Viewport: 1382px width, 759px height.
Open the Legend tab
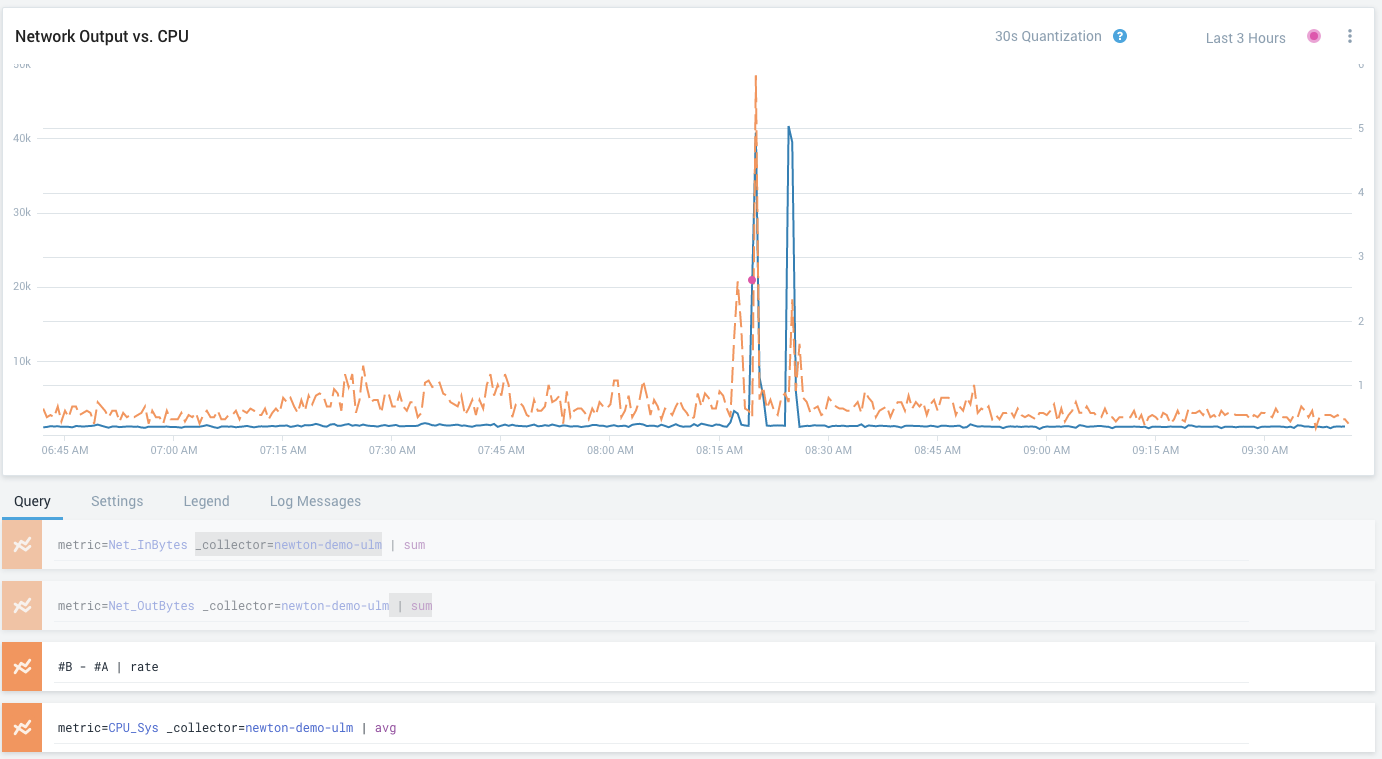pos(206,501)
